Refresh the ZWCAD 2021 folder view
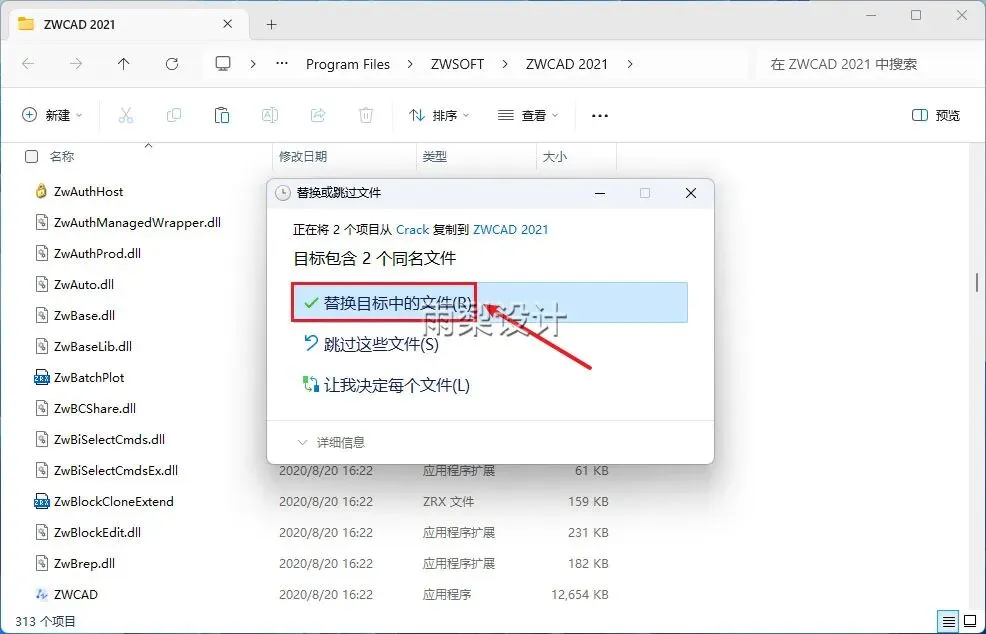Viewport: 986px width, 634px height. click(172, 64)
